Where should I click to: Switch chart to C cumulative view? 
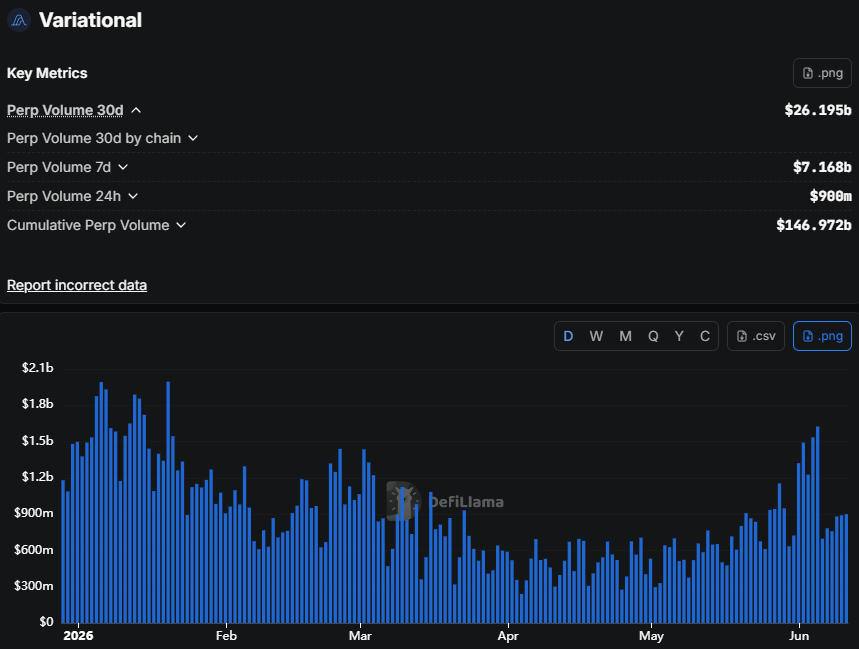coord(705,336)
